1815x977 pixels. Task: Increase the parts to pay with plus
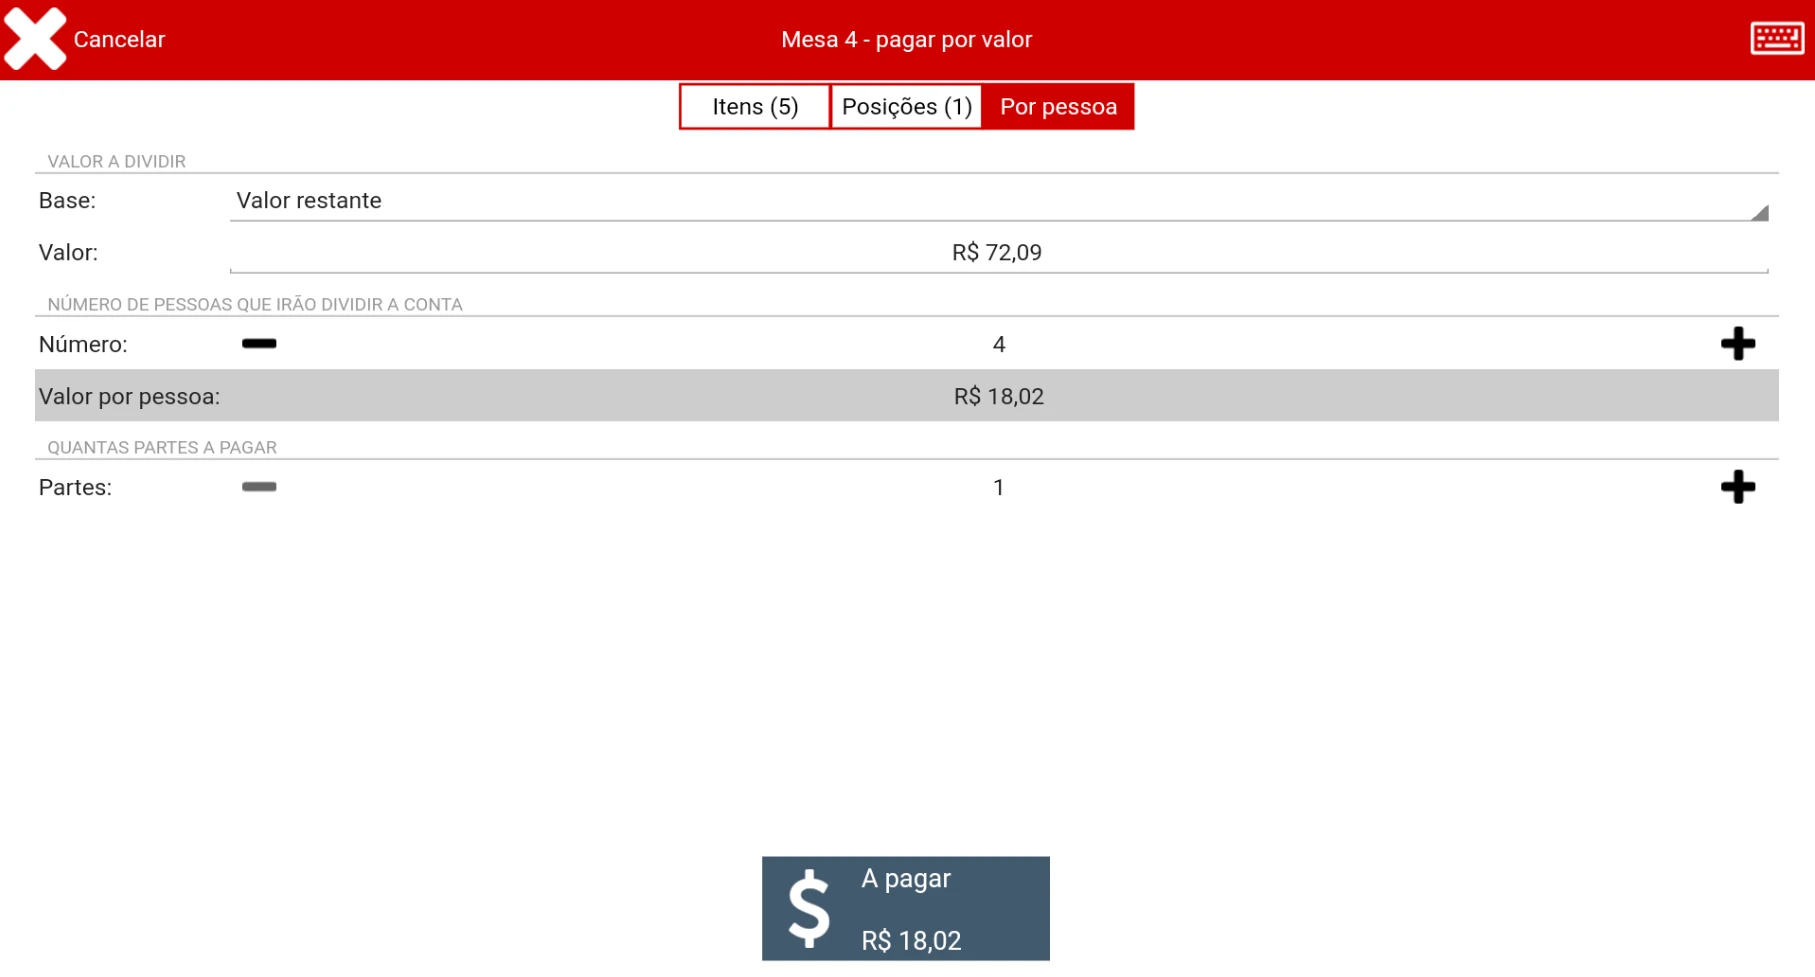[1738, 487]
